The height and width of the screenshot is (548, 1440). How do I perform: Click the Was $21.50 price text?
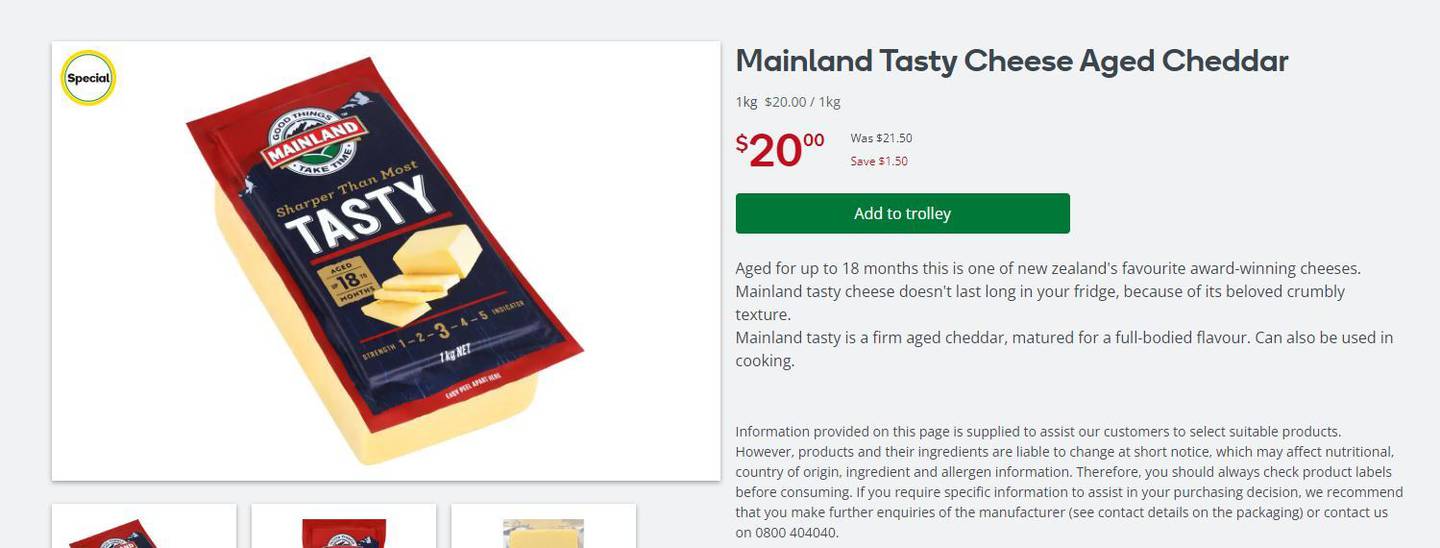881,139
